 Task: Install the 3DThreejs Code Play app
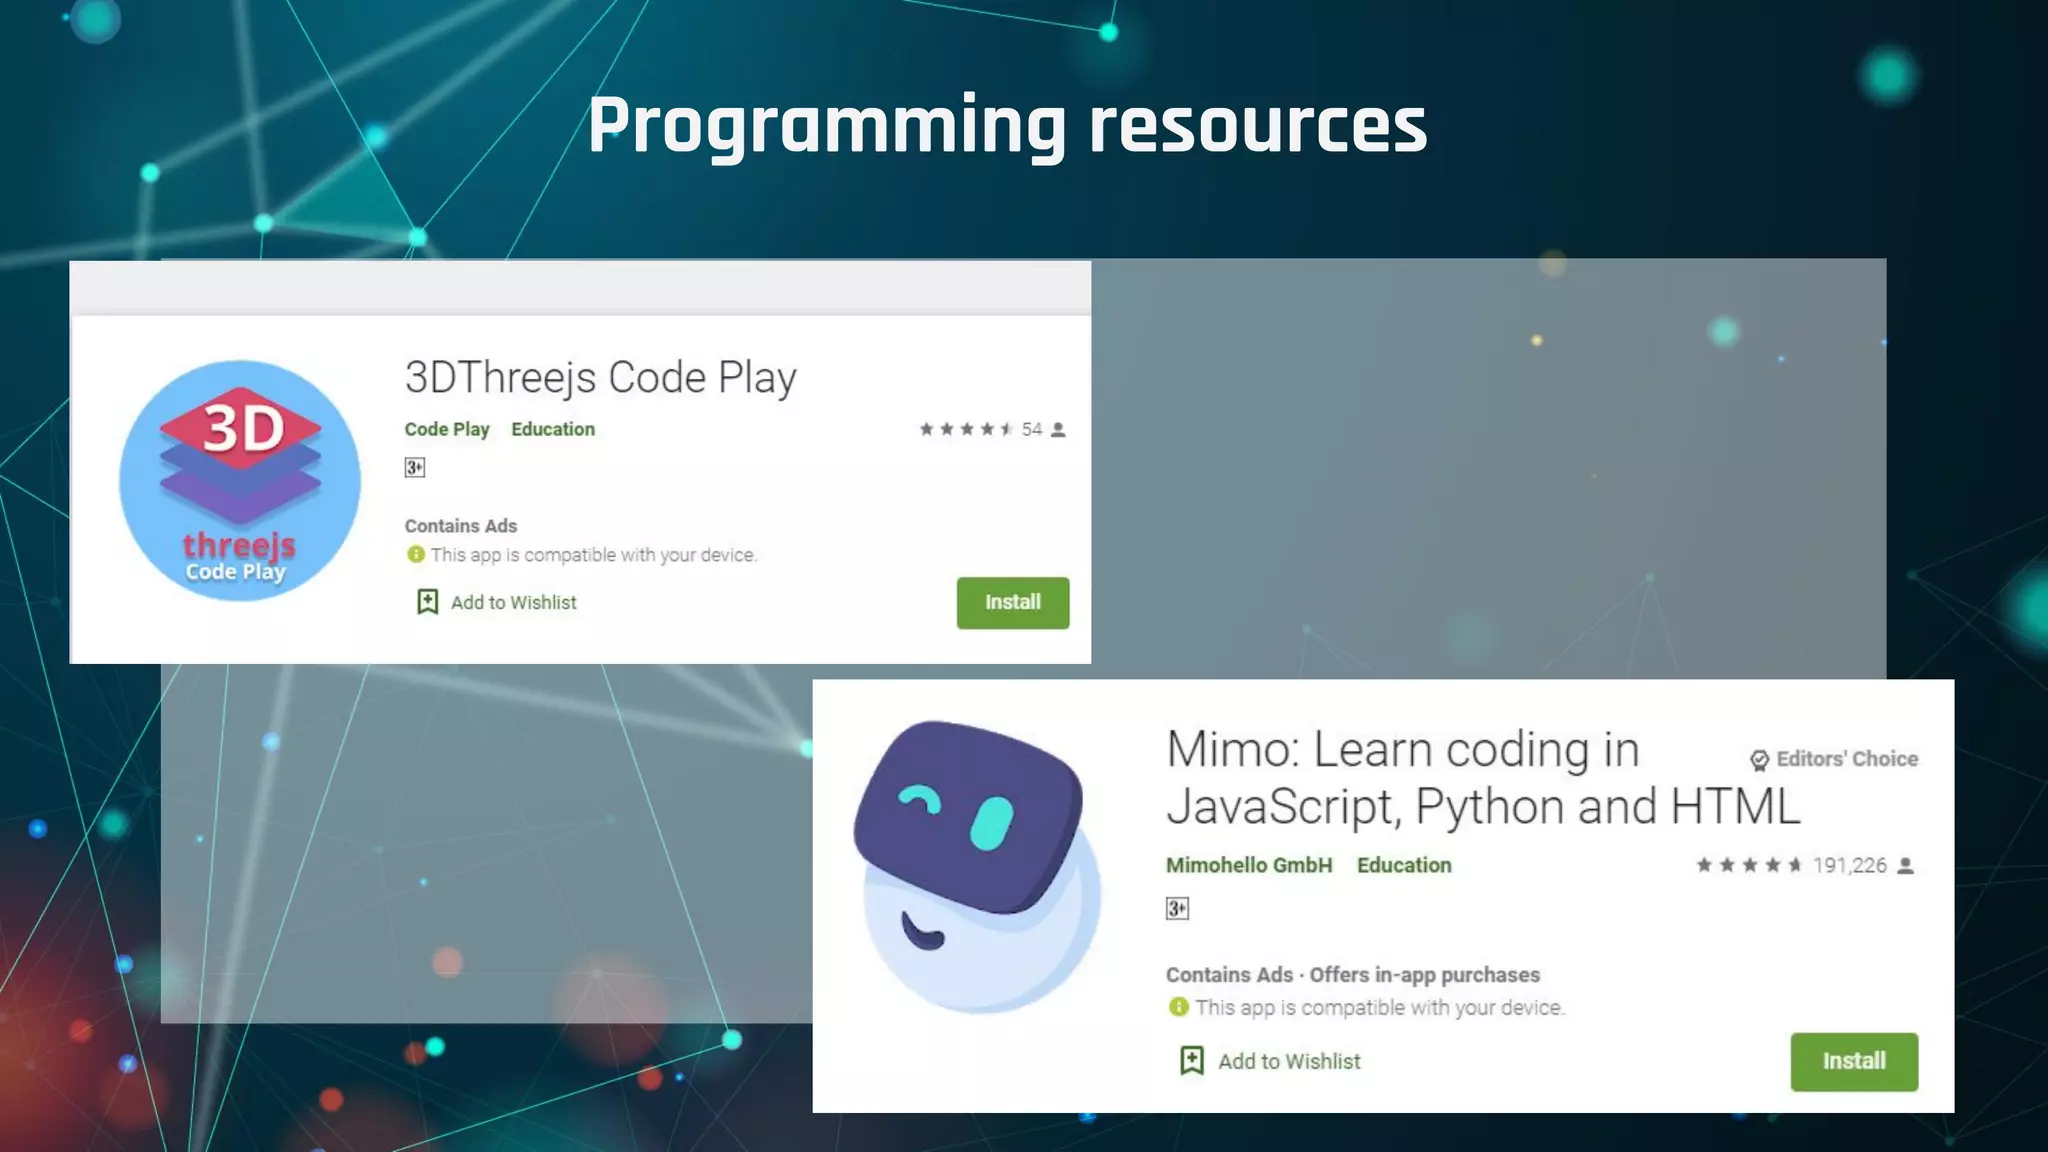1012,602
